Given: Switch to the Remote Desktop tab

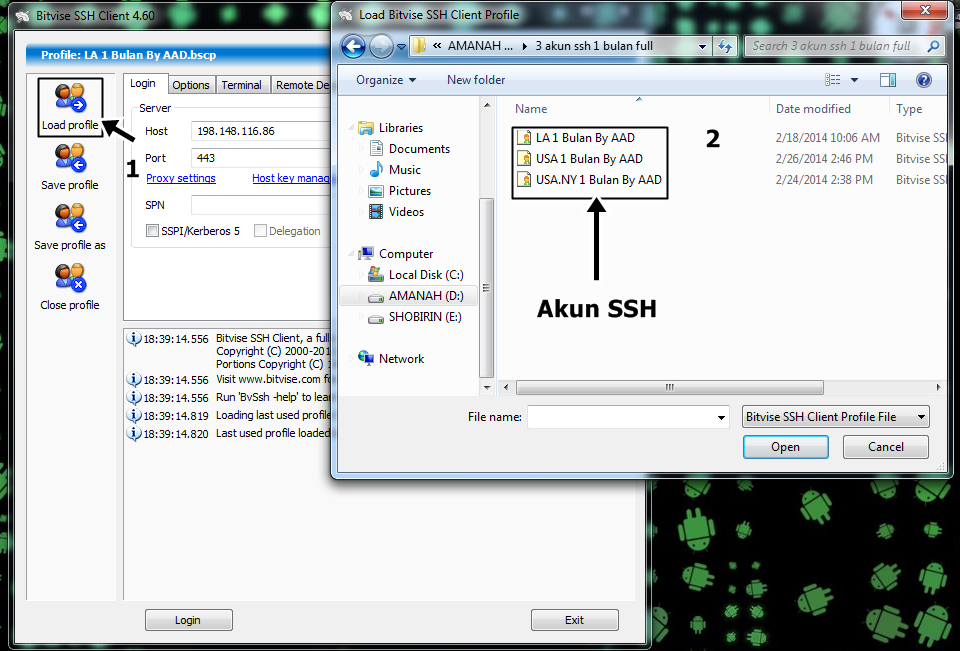Looking at the screenshot, I should pyautogui.click(x=301, y=85).
